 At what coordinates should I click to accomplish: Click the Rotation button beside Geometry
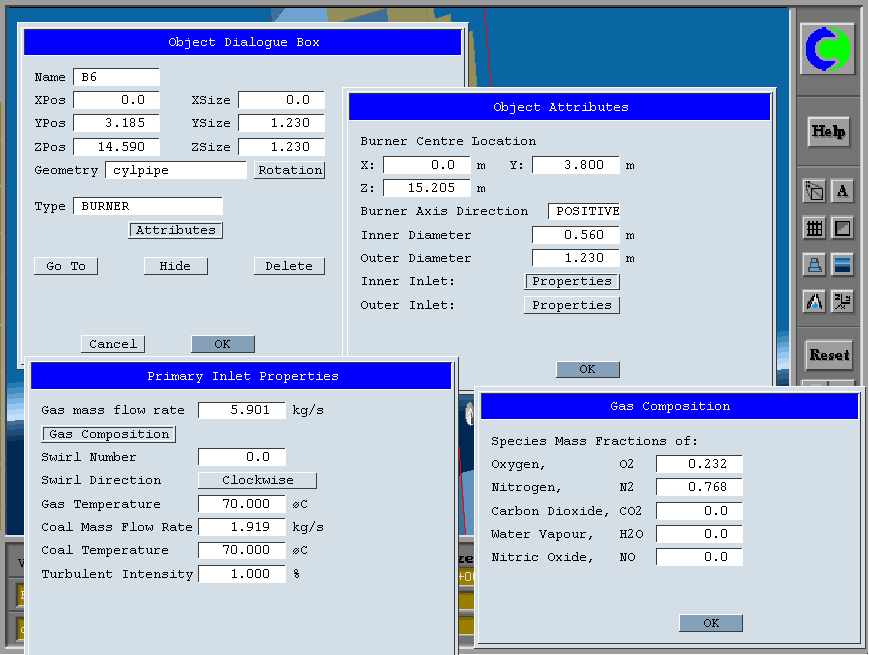[289, 171]
